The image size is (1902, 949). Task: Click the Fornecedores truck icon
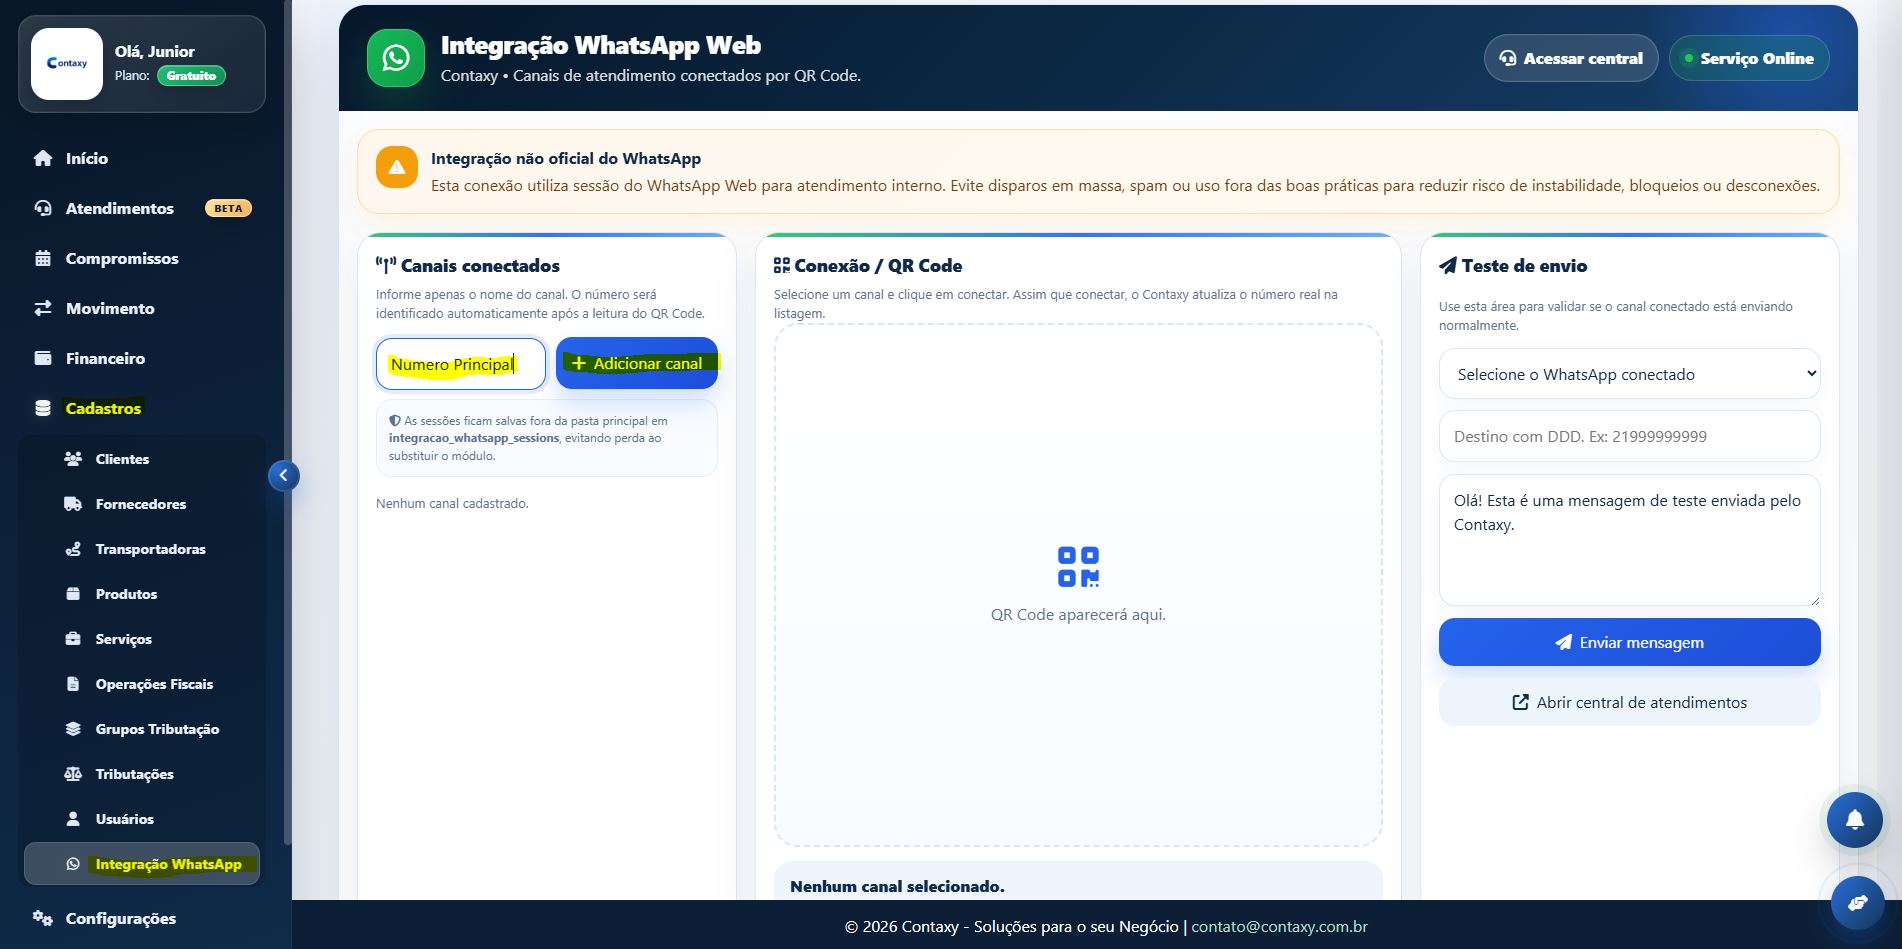[x=73, y=504]
